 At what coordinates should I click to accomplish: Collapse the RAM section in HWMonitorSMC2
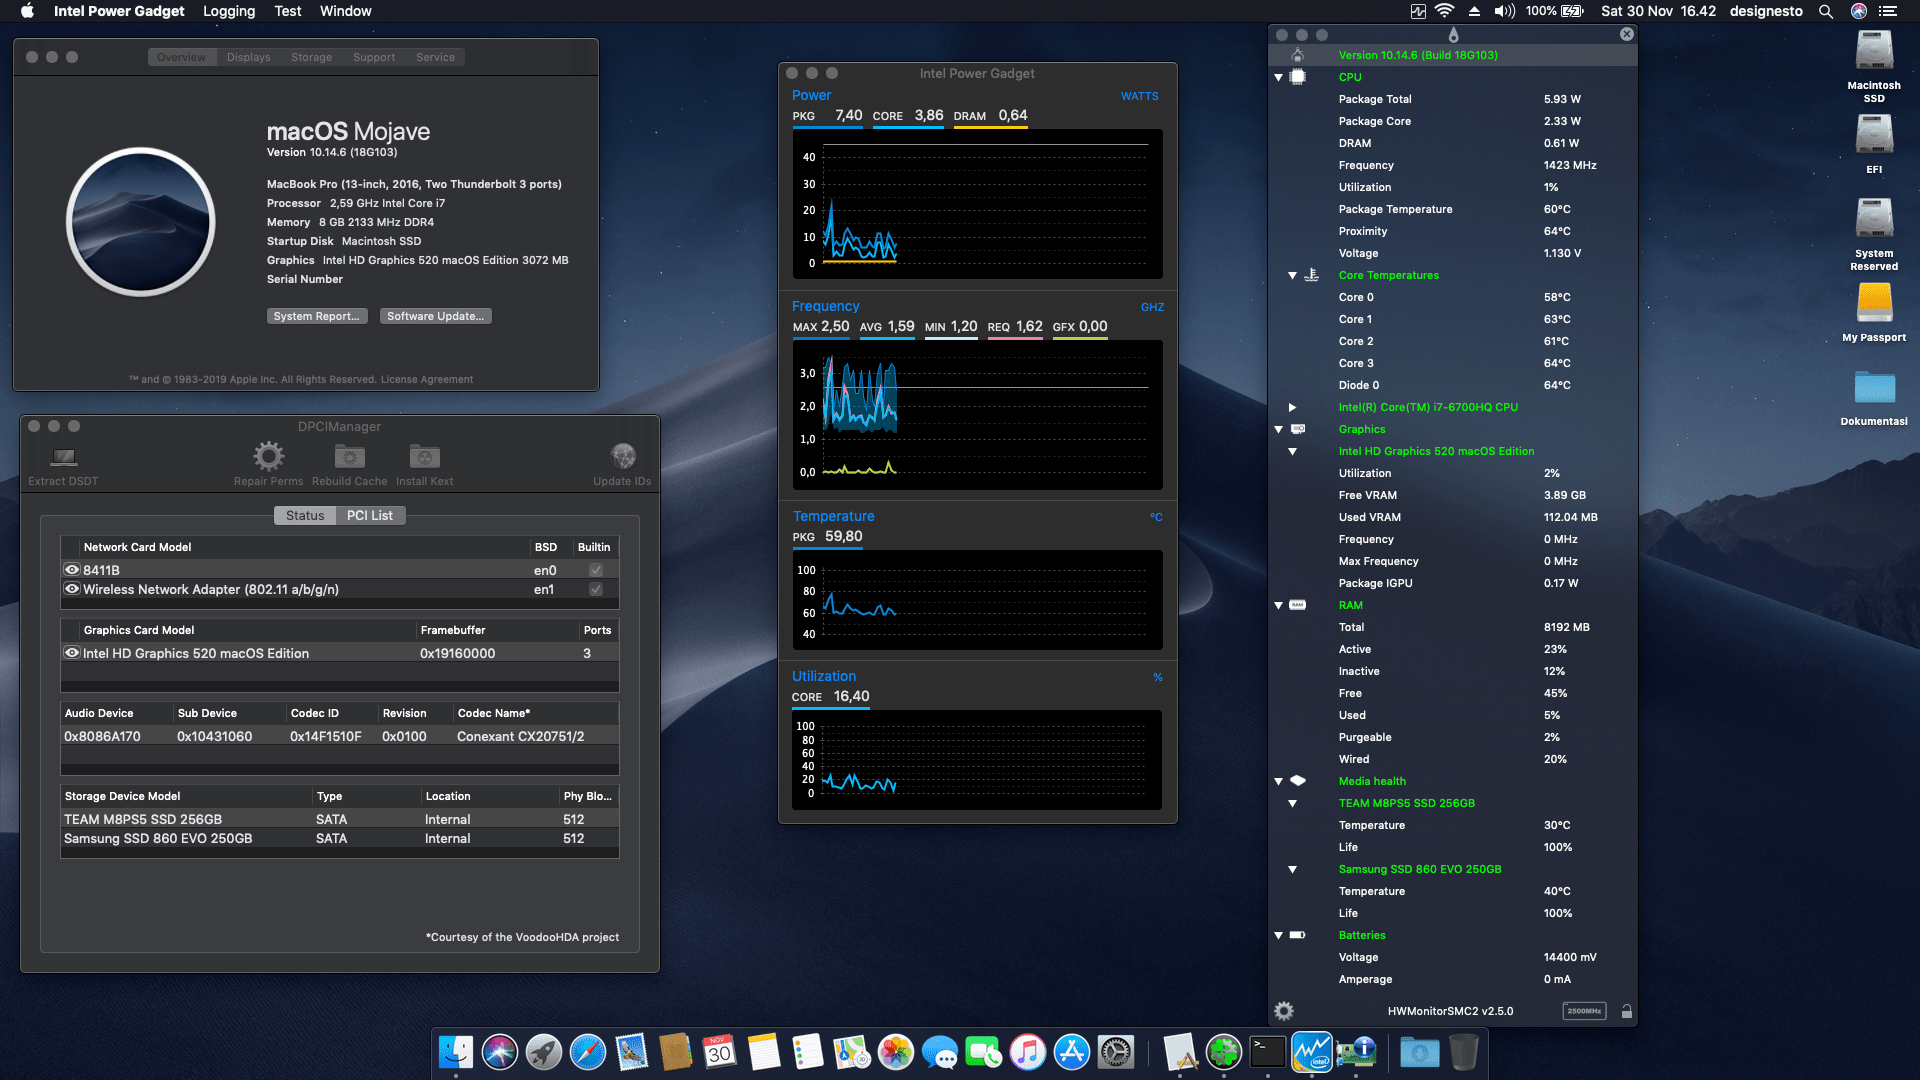click(1279, 605)
